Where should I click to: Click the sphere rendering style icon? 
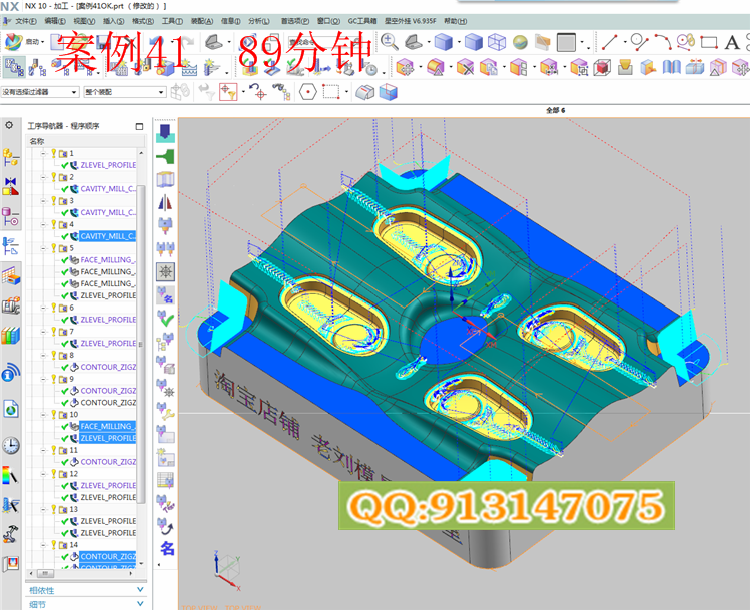520,42
